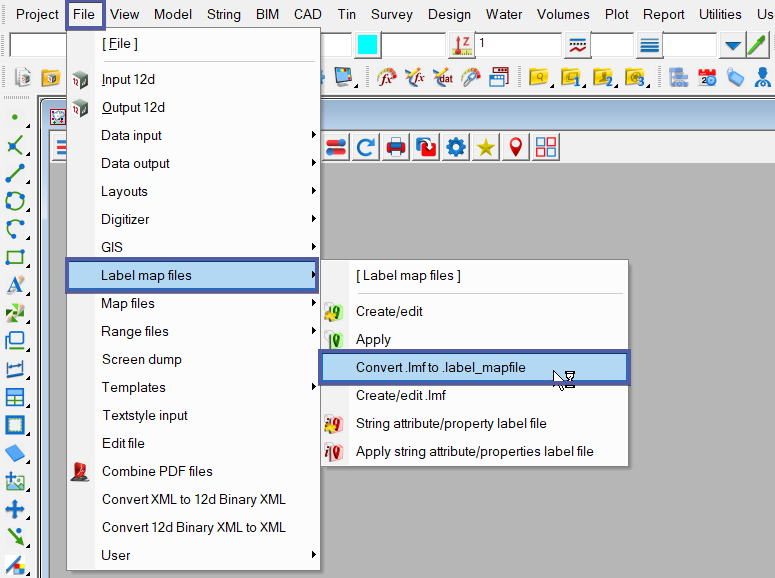Click the yellow star favourites icon
The height and width of the screenshot is (578, 775).
click(486, 147)
